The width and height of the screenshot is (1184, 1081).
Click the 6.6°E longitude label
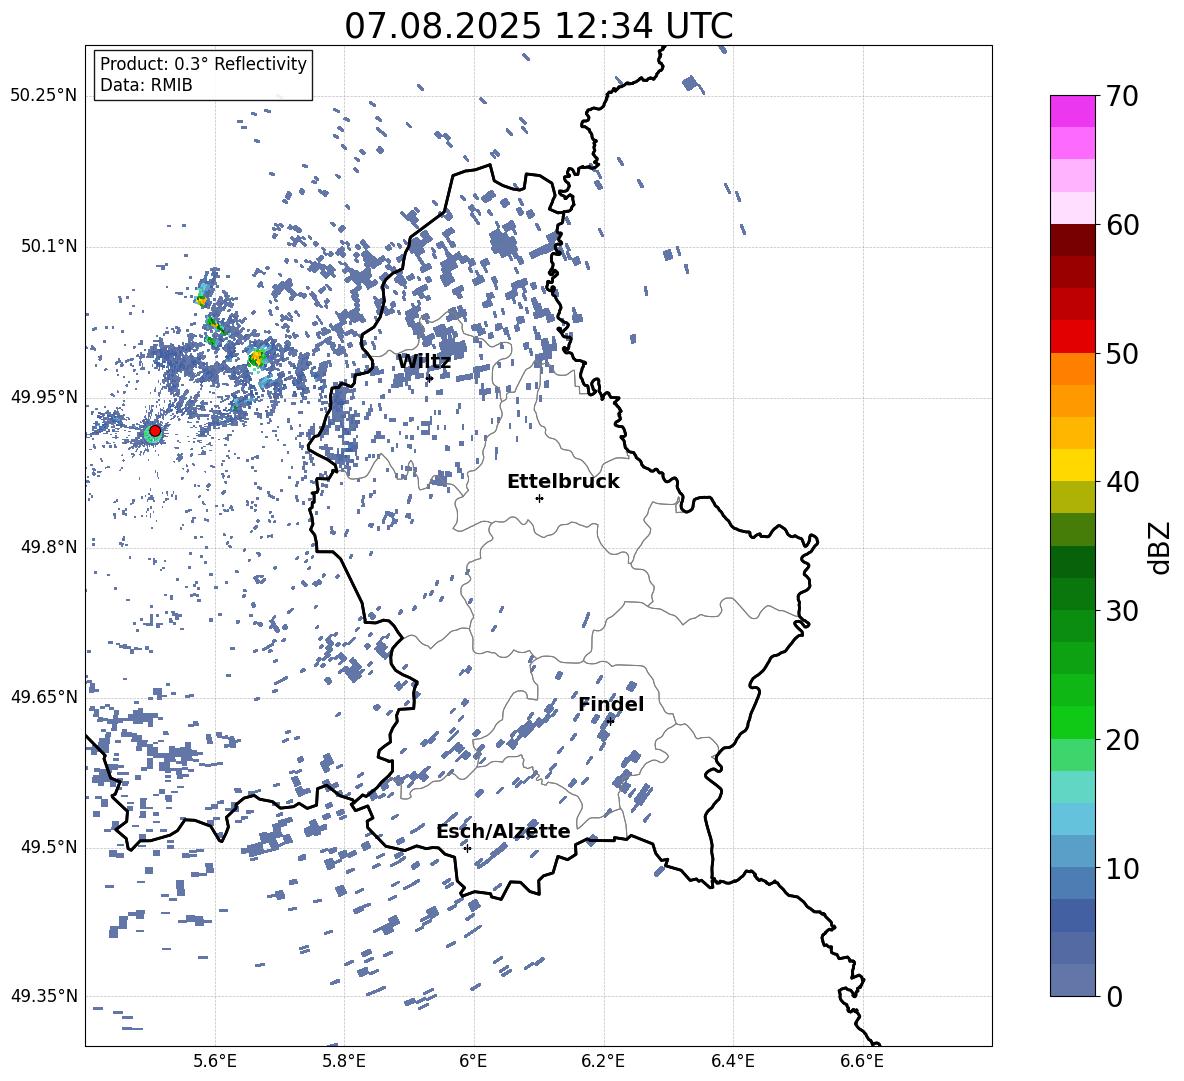862,1061
